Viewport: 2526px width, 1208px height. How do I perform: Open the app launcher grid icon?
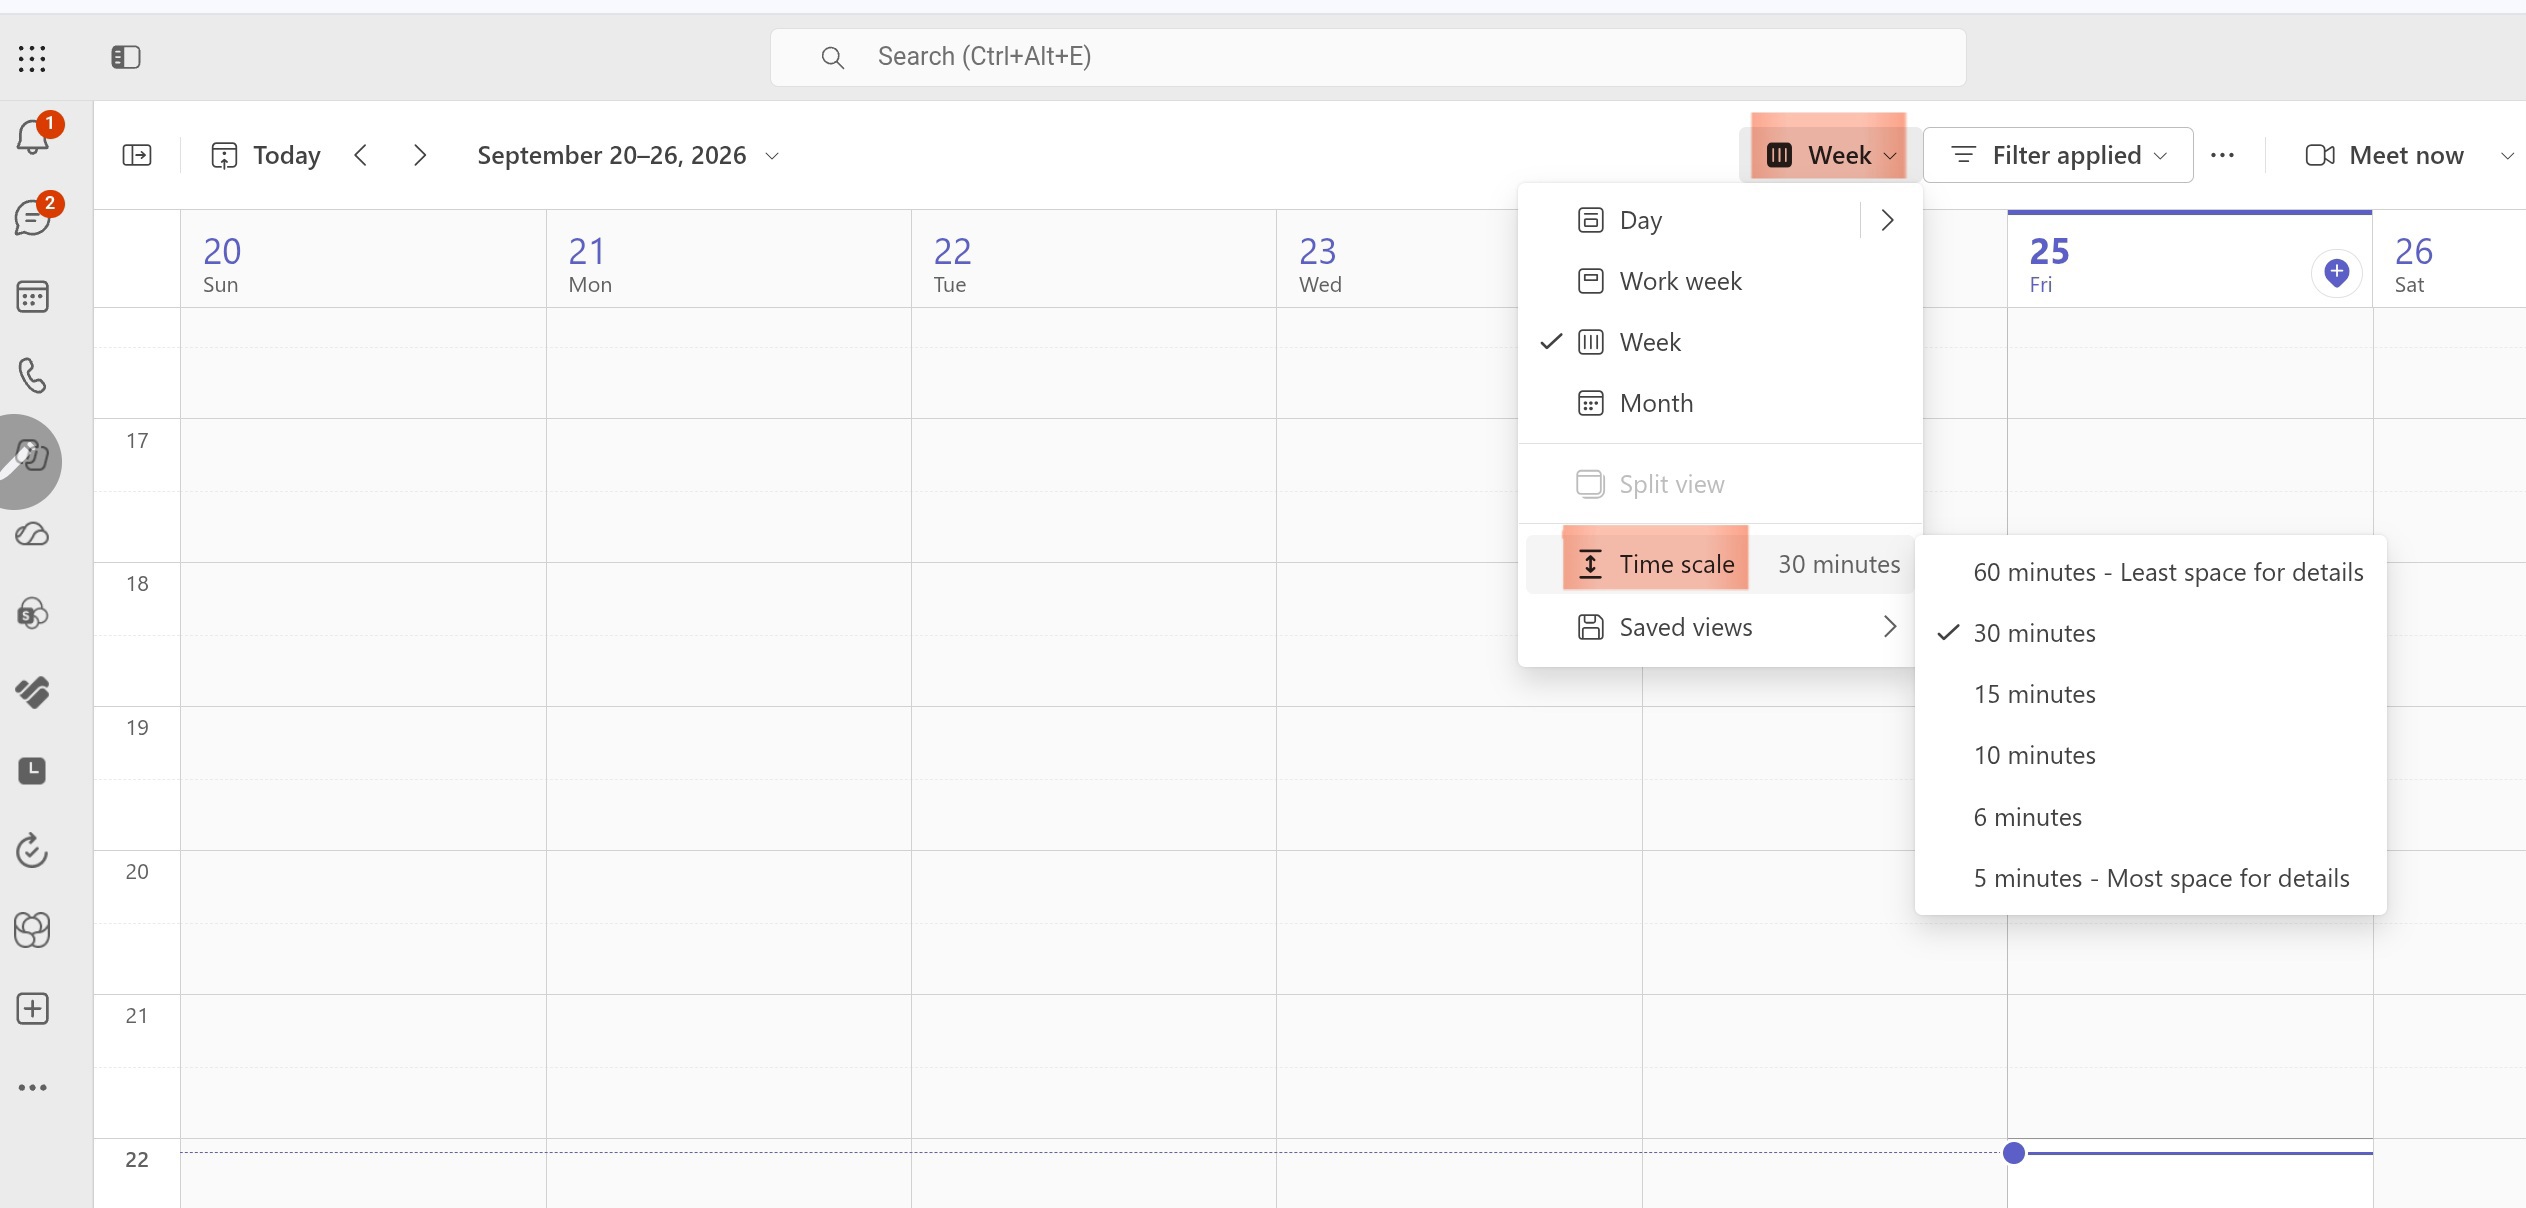coord(32,58)
